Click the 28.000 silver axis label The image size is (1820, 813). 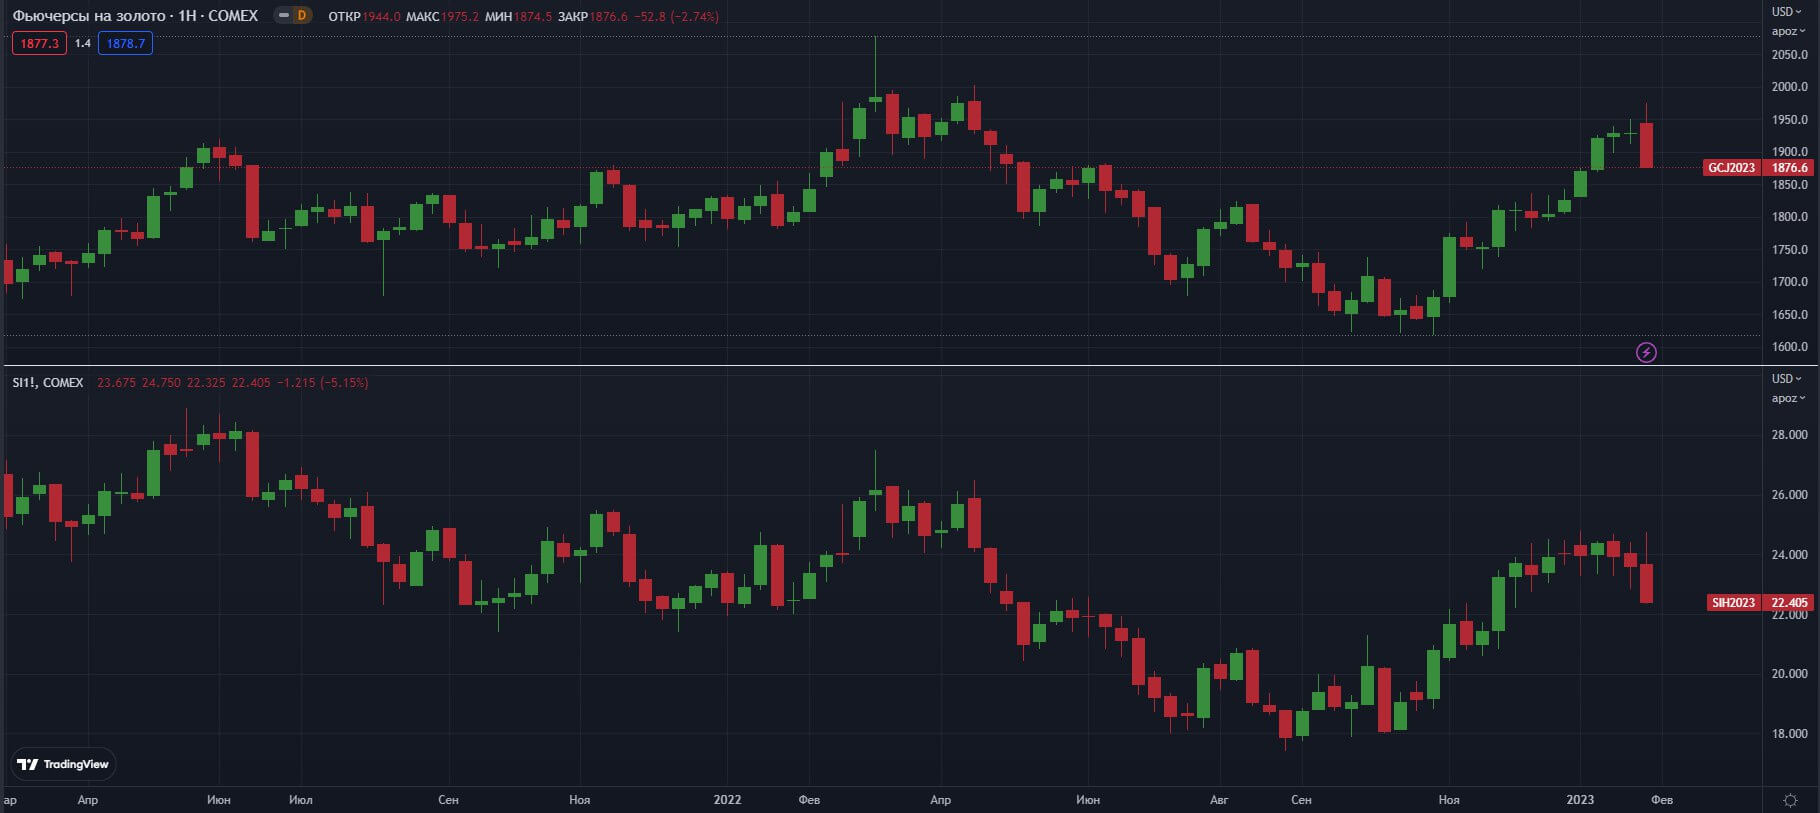(1790, 435)
